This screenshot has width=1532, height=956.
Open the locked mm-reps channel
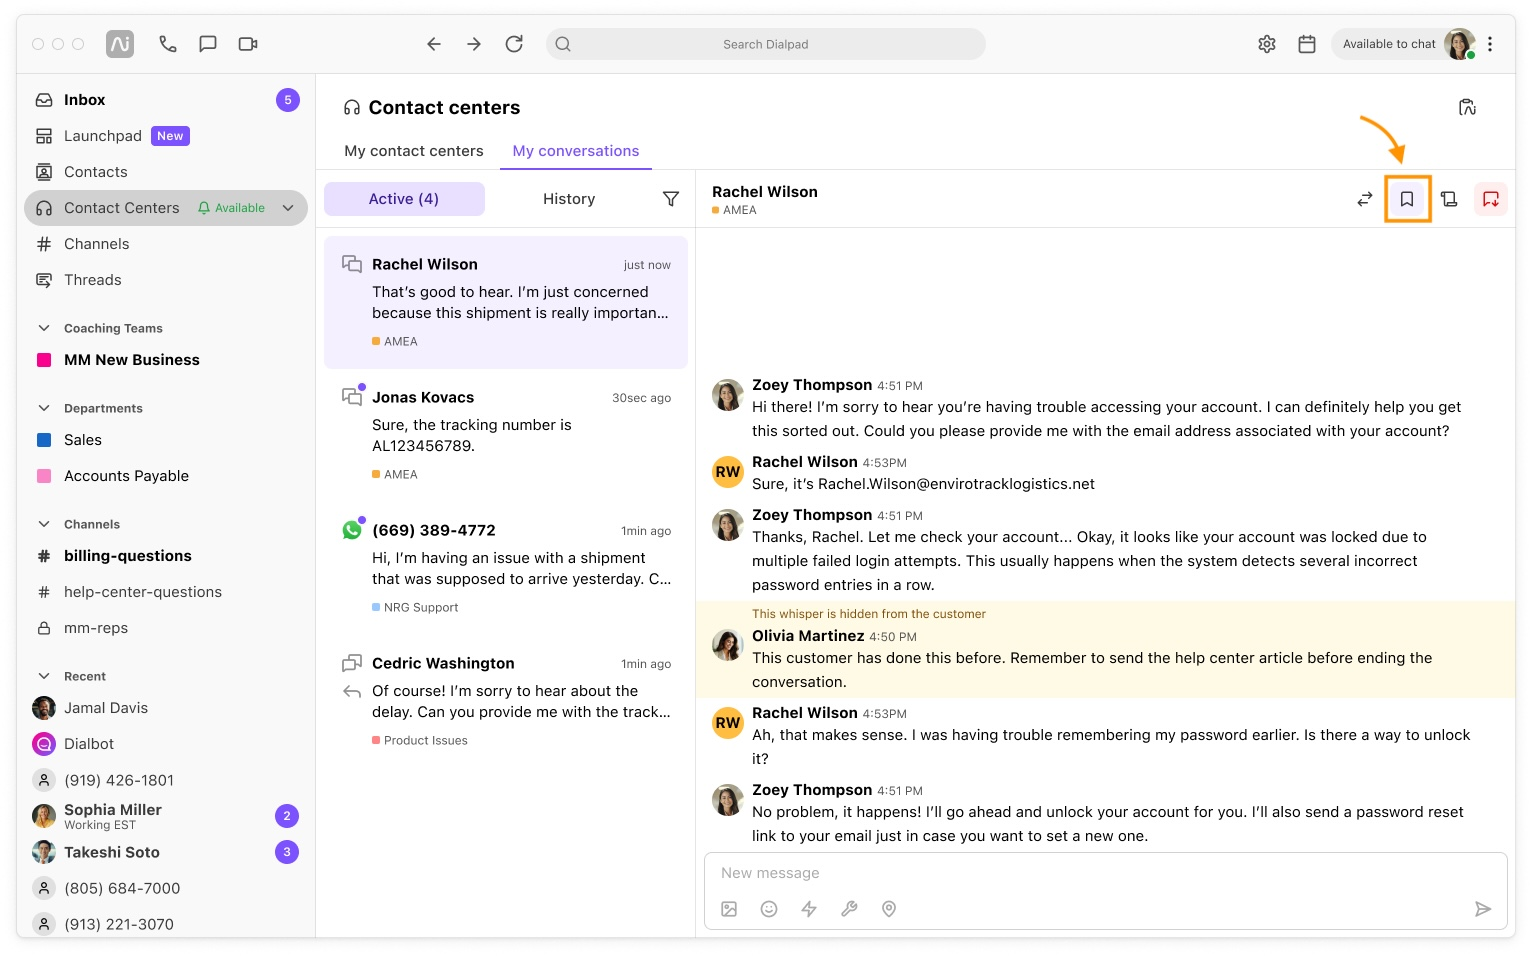[166, 628]
